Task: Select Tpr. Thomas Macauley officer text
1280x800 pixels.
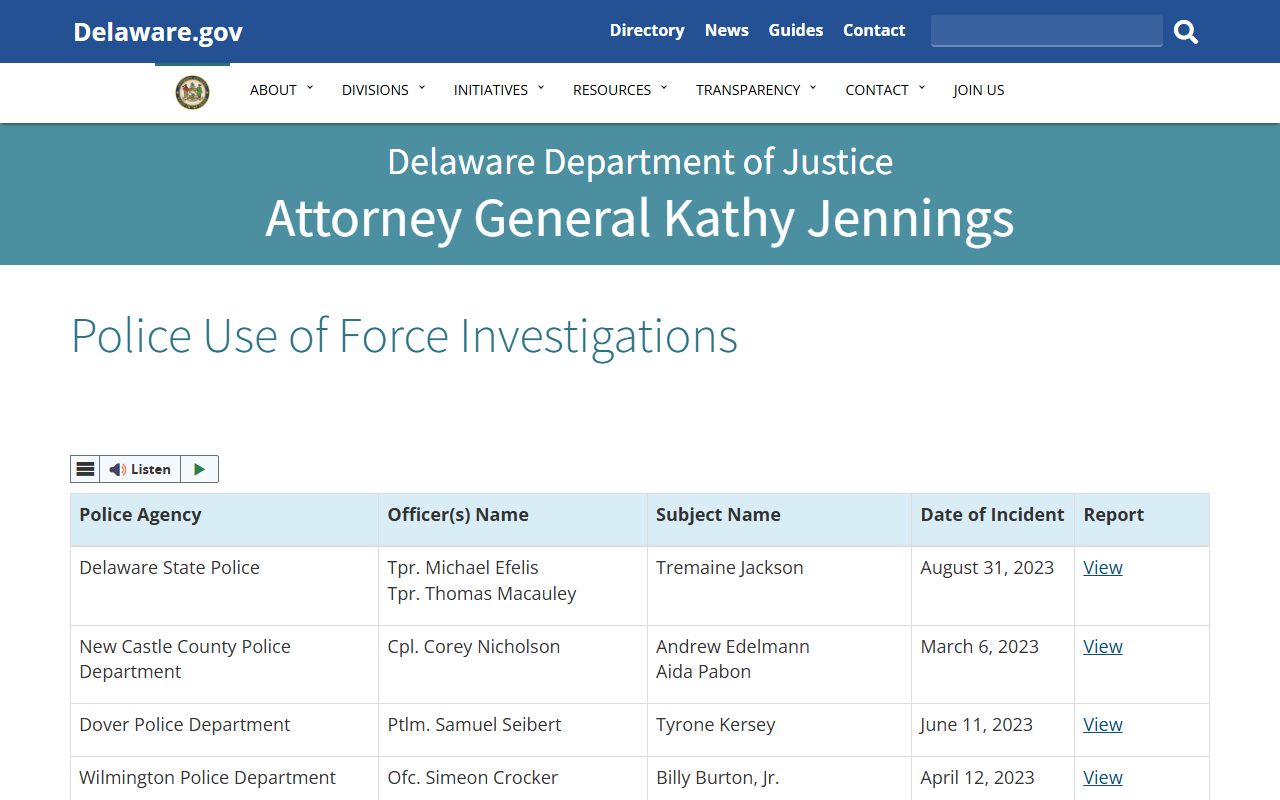Action: (x=482, y=593)
